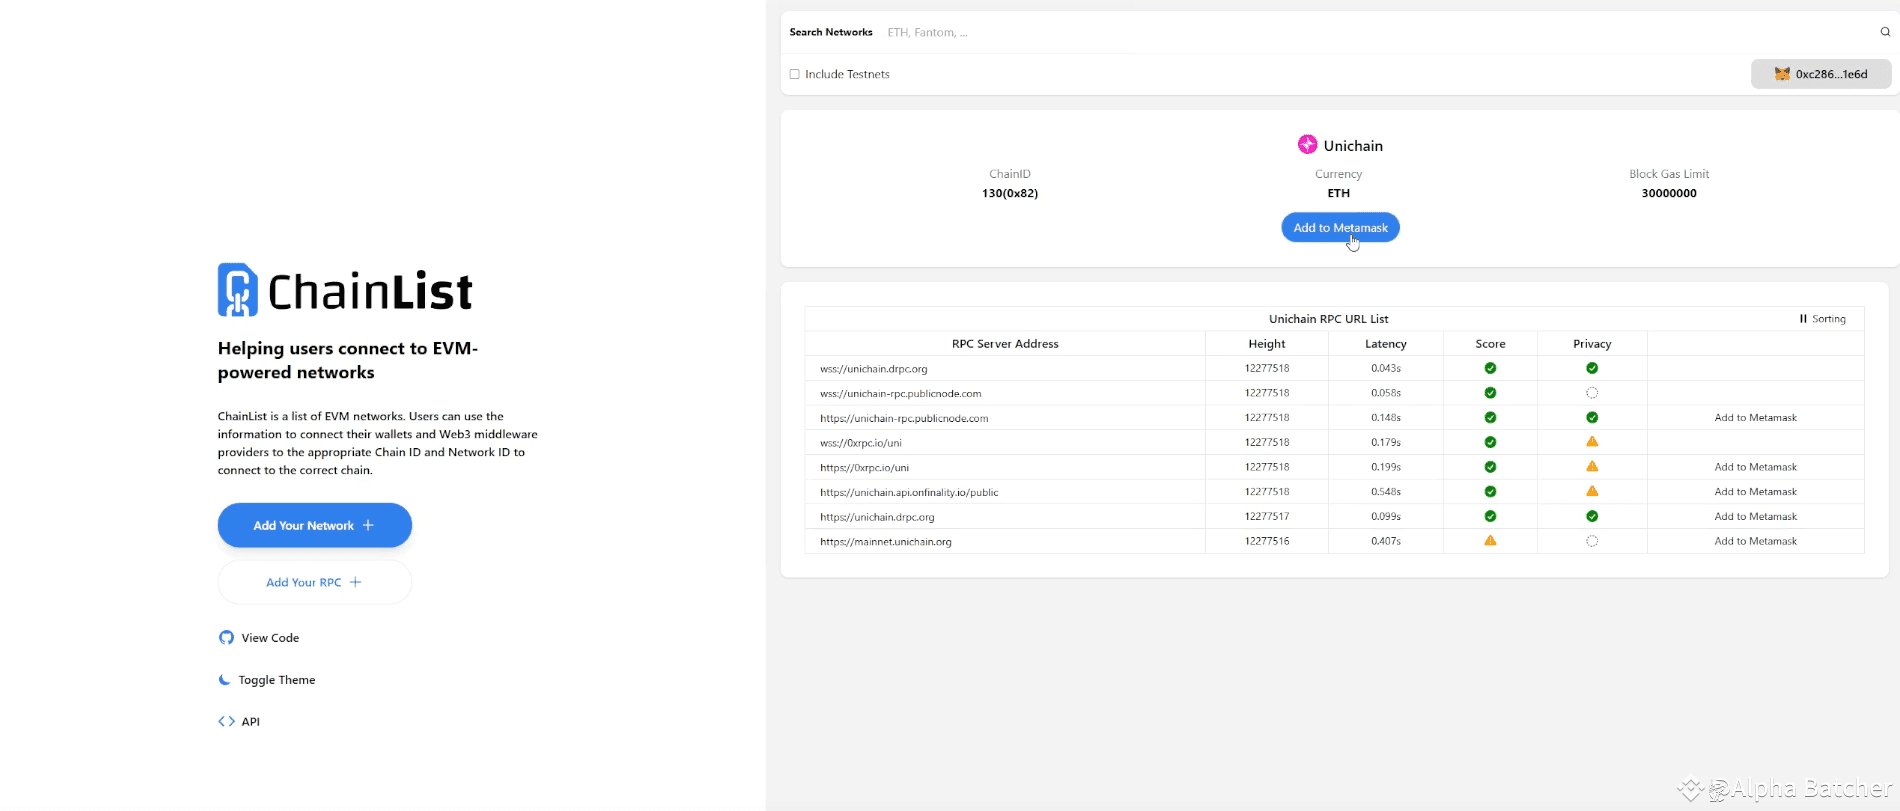This screenshot has width=1900, height=811.
Task: Click green score check for wss://unichain-rpc.publicnode.com
Action: (1490, 393)
